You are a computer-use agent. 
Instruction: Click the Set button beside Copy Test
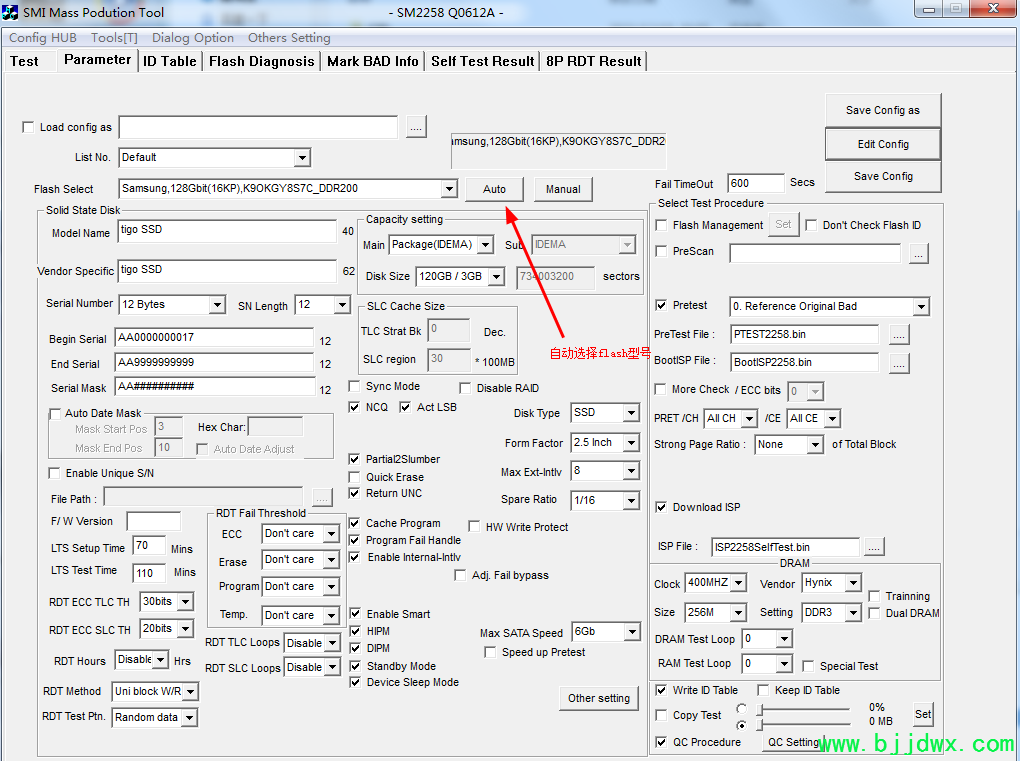pyautogui.click(x=923, y=714)
